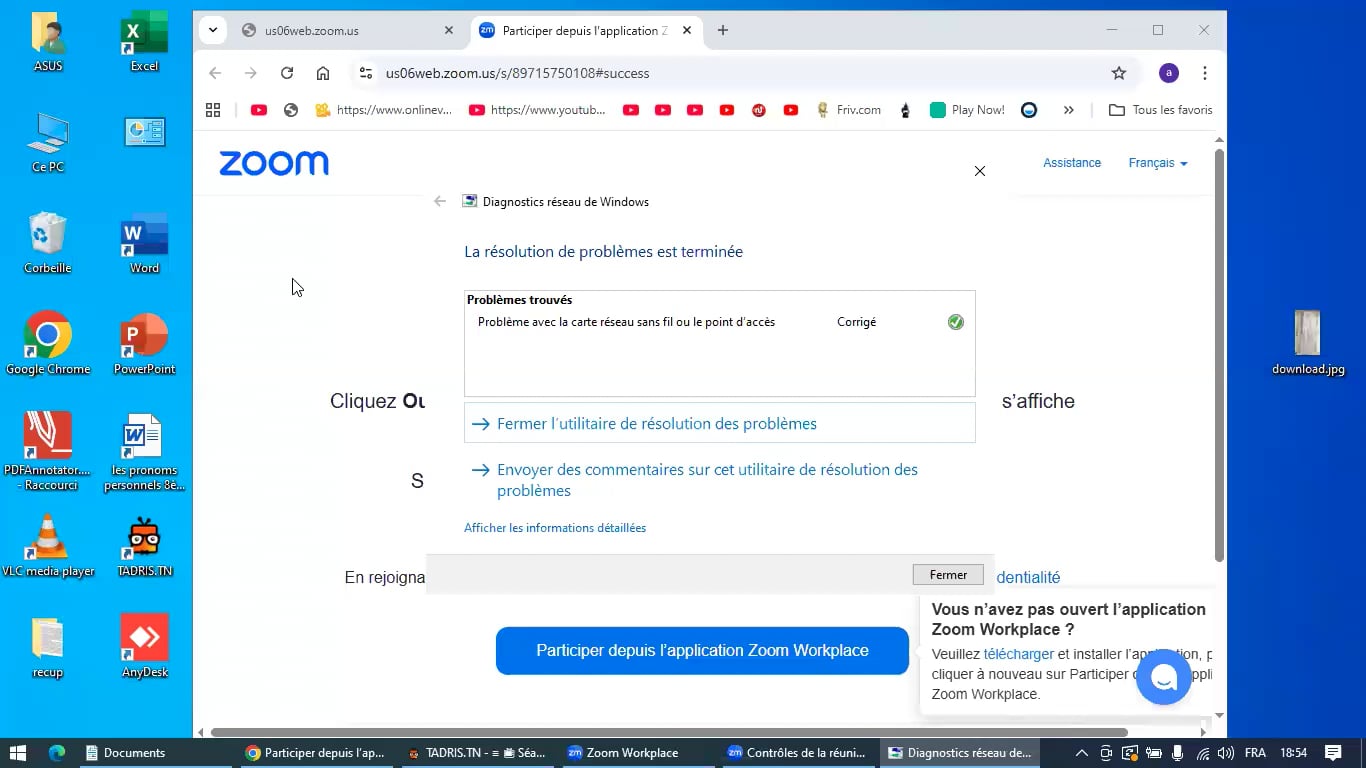Viewport: 1366px width, 768px height.
Task: Select the PDFAnnotator shortcut icon
Action: [48, 452]
